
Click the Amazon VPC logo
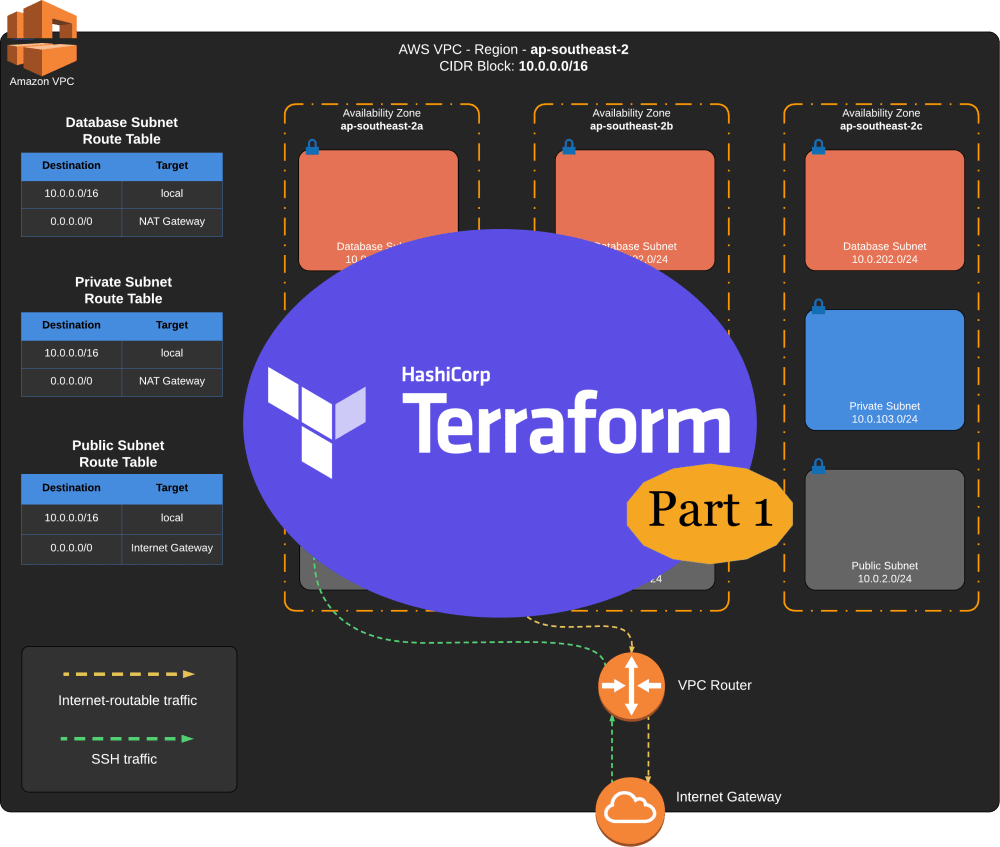[x=42, y=40]
